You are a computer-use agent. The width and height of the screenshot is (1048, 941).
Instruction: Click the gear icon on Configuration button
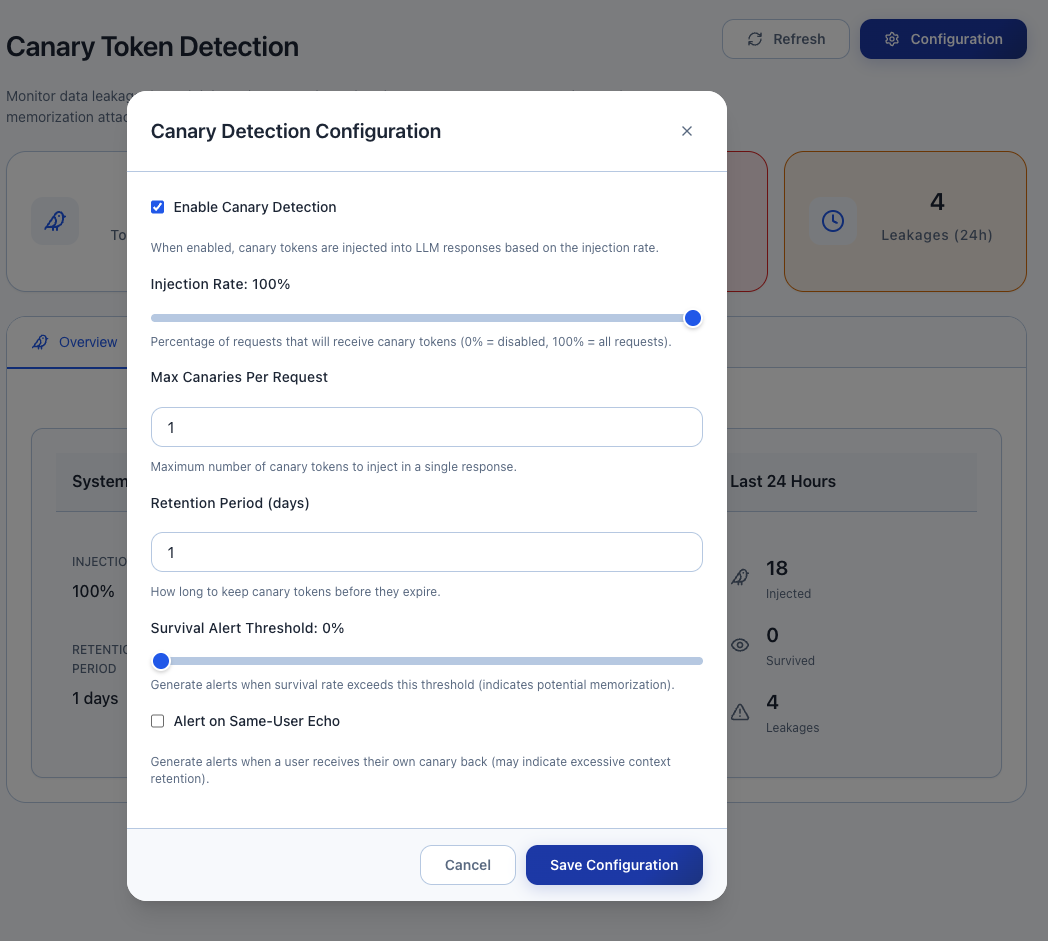(891, 38)
